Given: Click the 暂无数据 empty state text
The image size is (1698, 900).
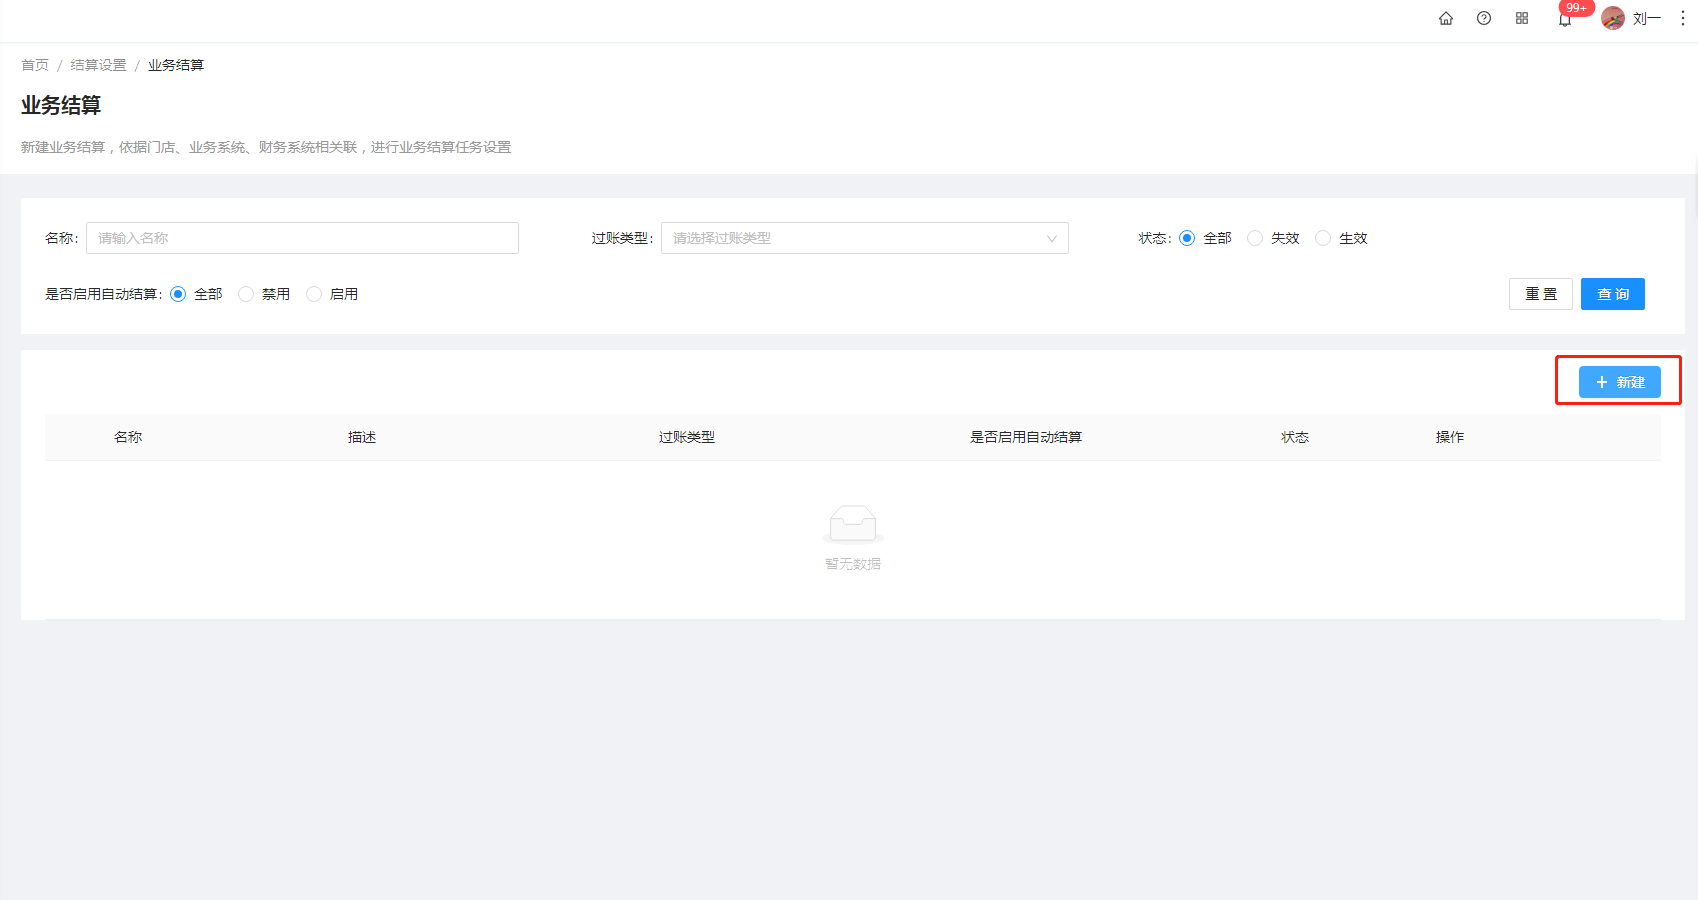Looking at the screenshot, I should pos(853,564).
